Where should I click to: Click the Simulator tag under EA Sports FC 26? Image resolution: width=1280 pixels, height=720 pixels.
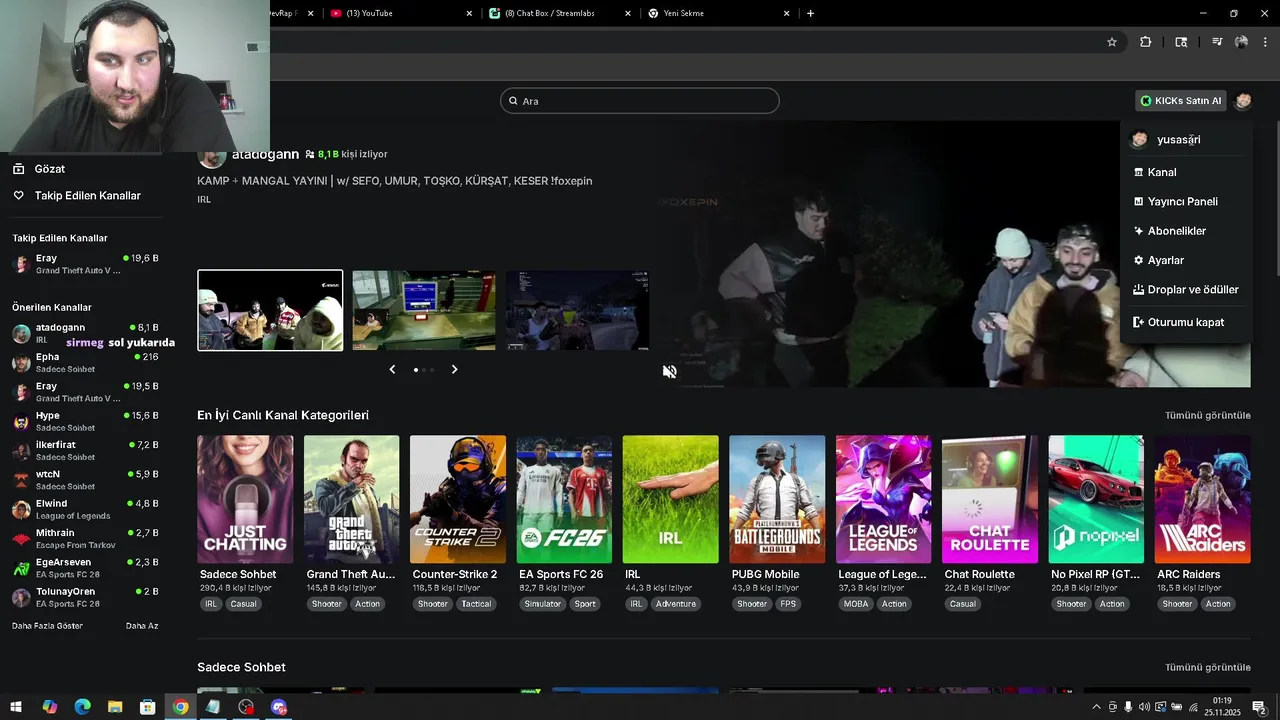coord(543,604)
